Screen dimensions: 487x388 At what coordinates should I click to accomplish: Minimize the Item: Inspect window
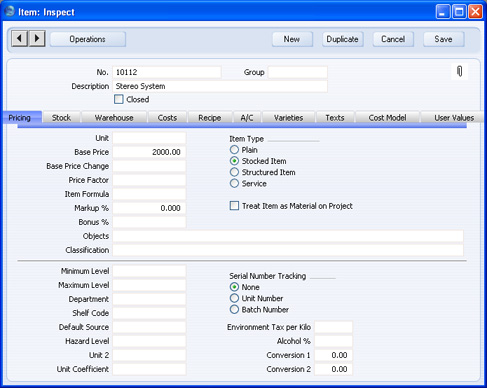443,12
